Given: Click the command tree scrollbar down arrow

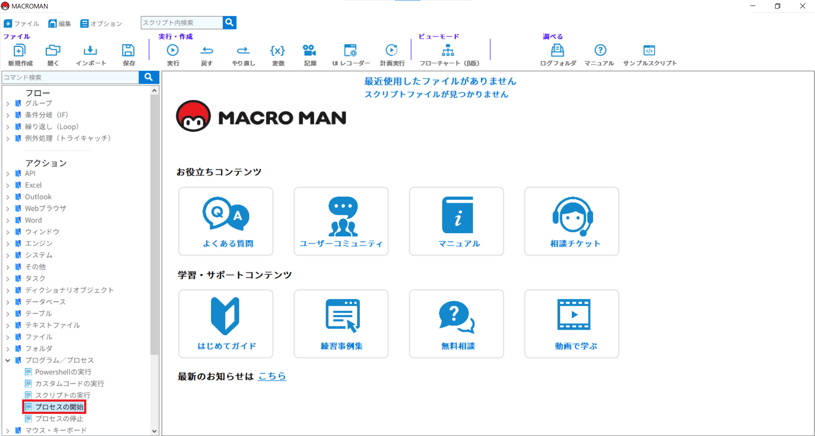Looking at the screenshot, I should pyautogui.click(x=154, y=431).
